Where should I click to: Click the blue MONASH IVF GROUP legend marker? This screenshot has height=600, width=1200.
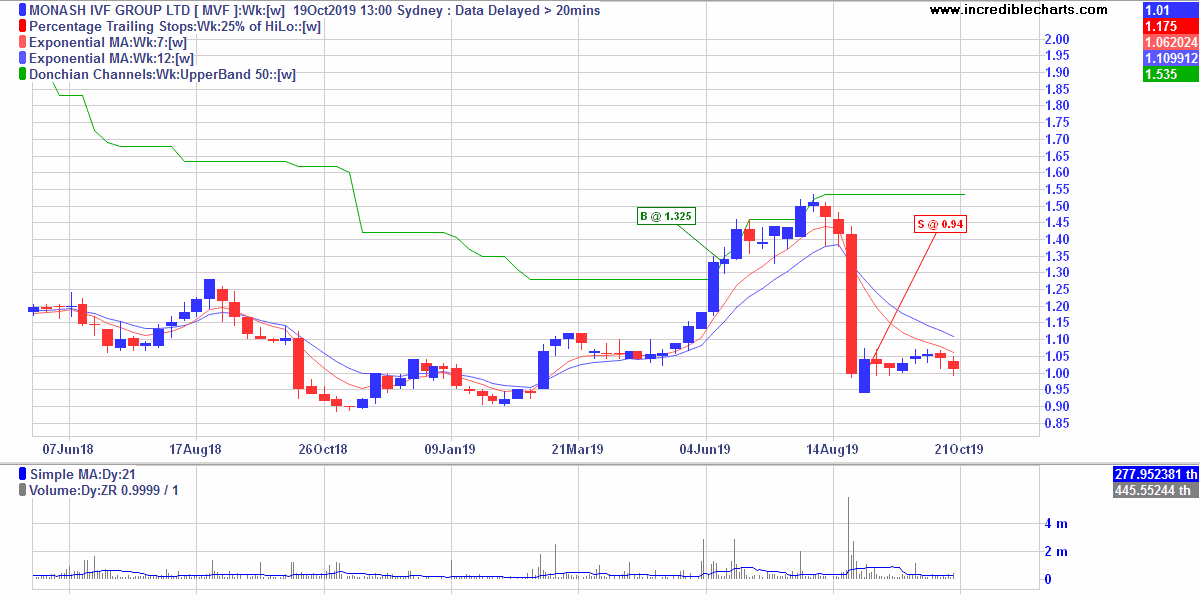(x=23, y=10)
